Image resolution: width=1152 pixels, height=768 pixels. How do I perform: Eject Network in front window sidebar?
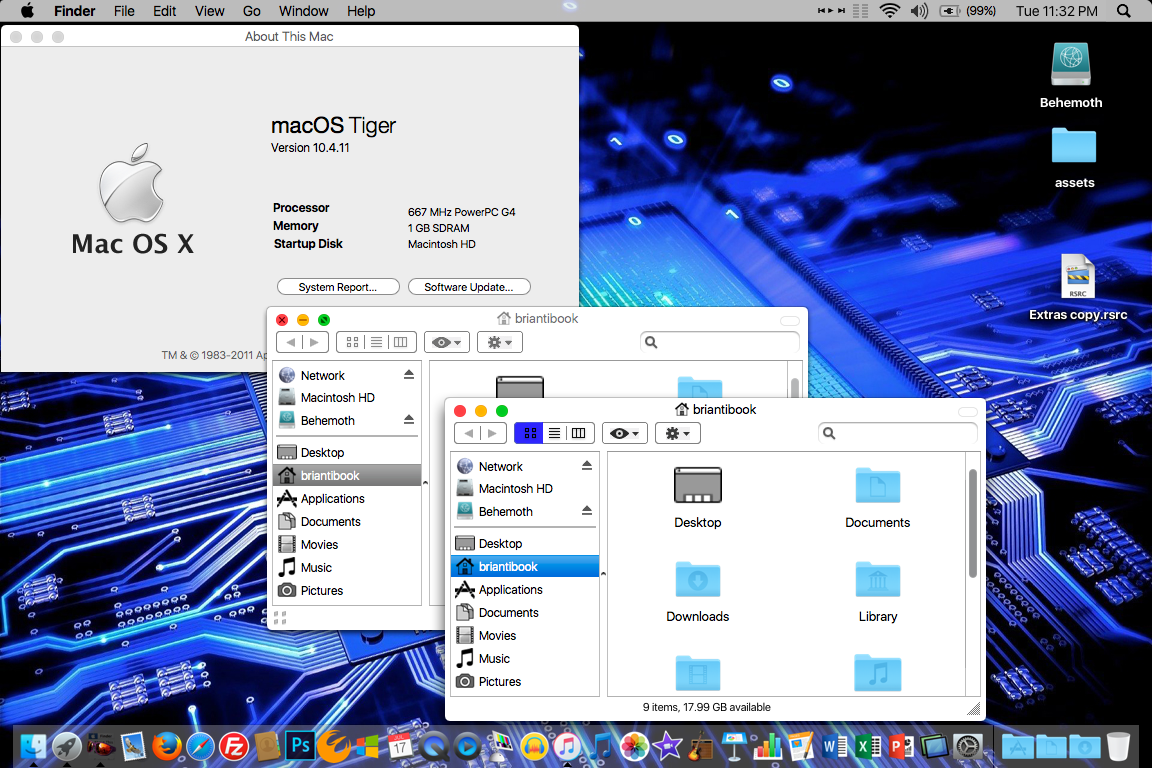coord(587,465)
